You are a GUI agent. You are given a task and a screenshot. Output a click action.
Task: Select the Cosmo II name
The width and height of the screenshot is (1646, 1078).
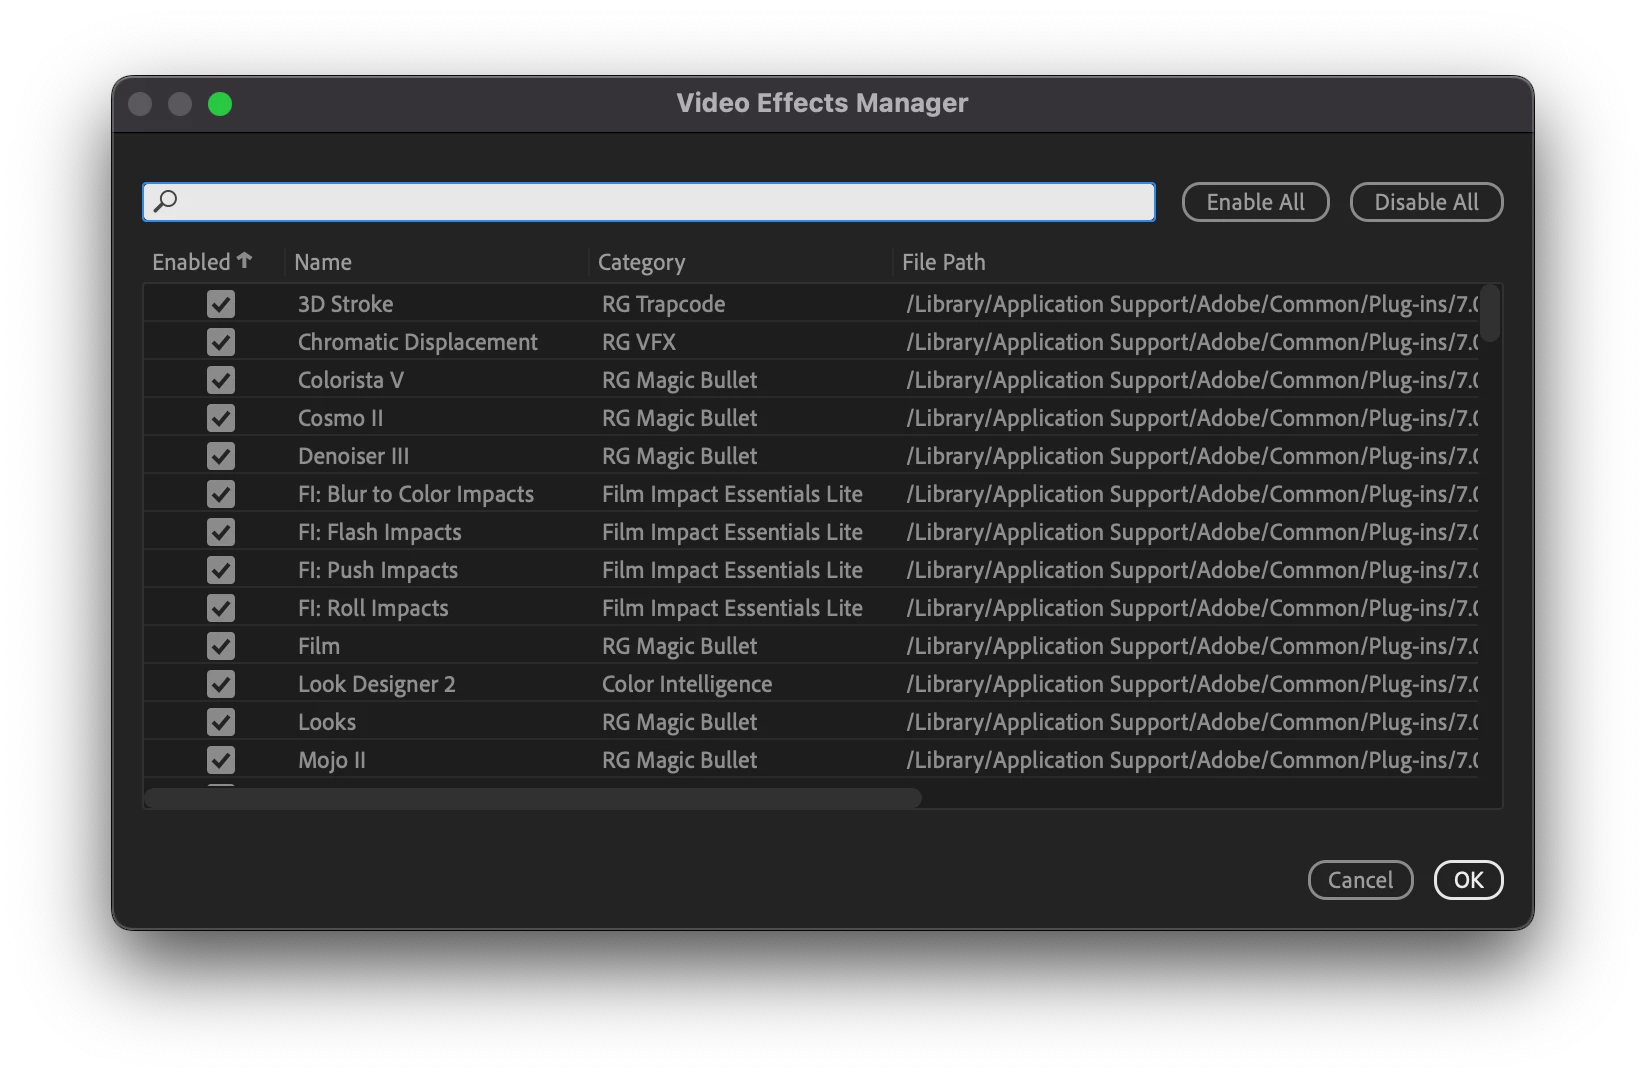coord(340,418)
